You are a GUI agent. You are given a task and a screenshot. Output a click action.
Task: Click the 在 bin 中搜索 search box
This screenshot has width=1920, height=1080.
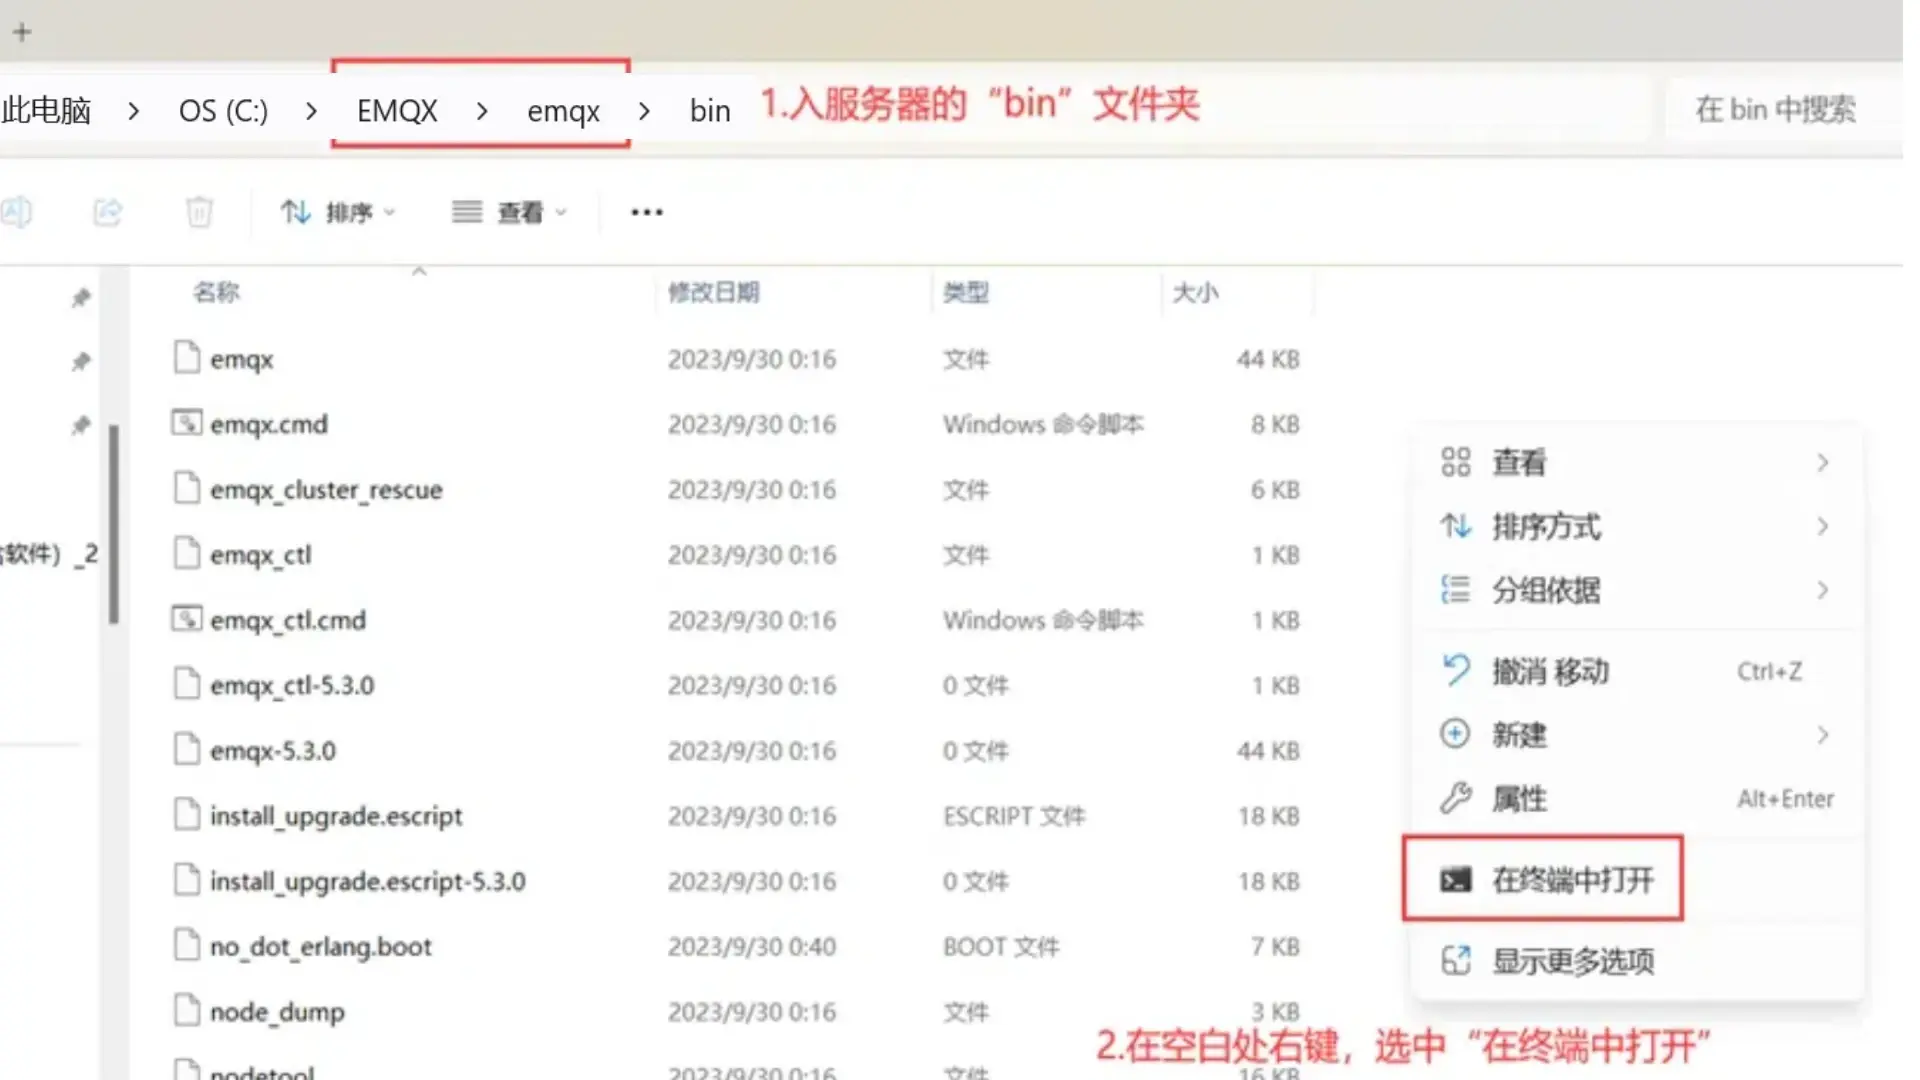[1774, 109]
